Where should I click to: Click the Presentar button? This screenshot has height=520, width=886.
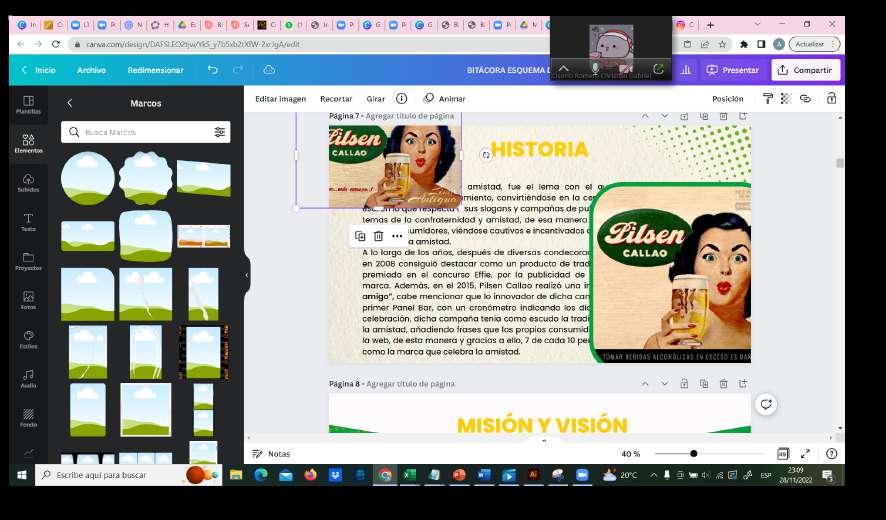click(x=733, y=70)
